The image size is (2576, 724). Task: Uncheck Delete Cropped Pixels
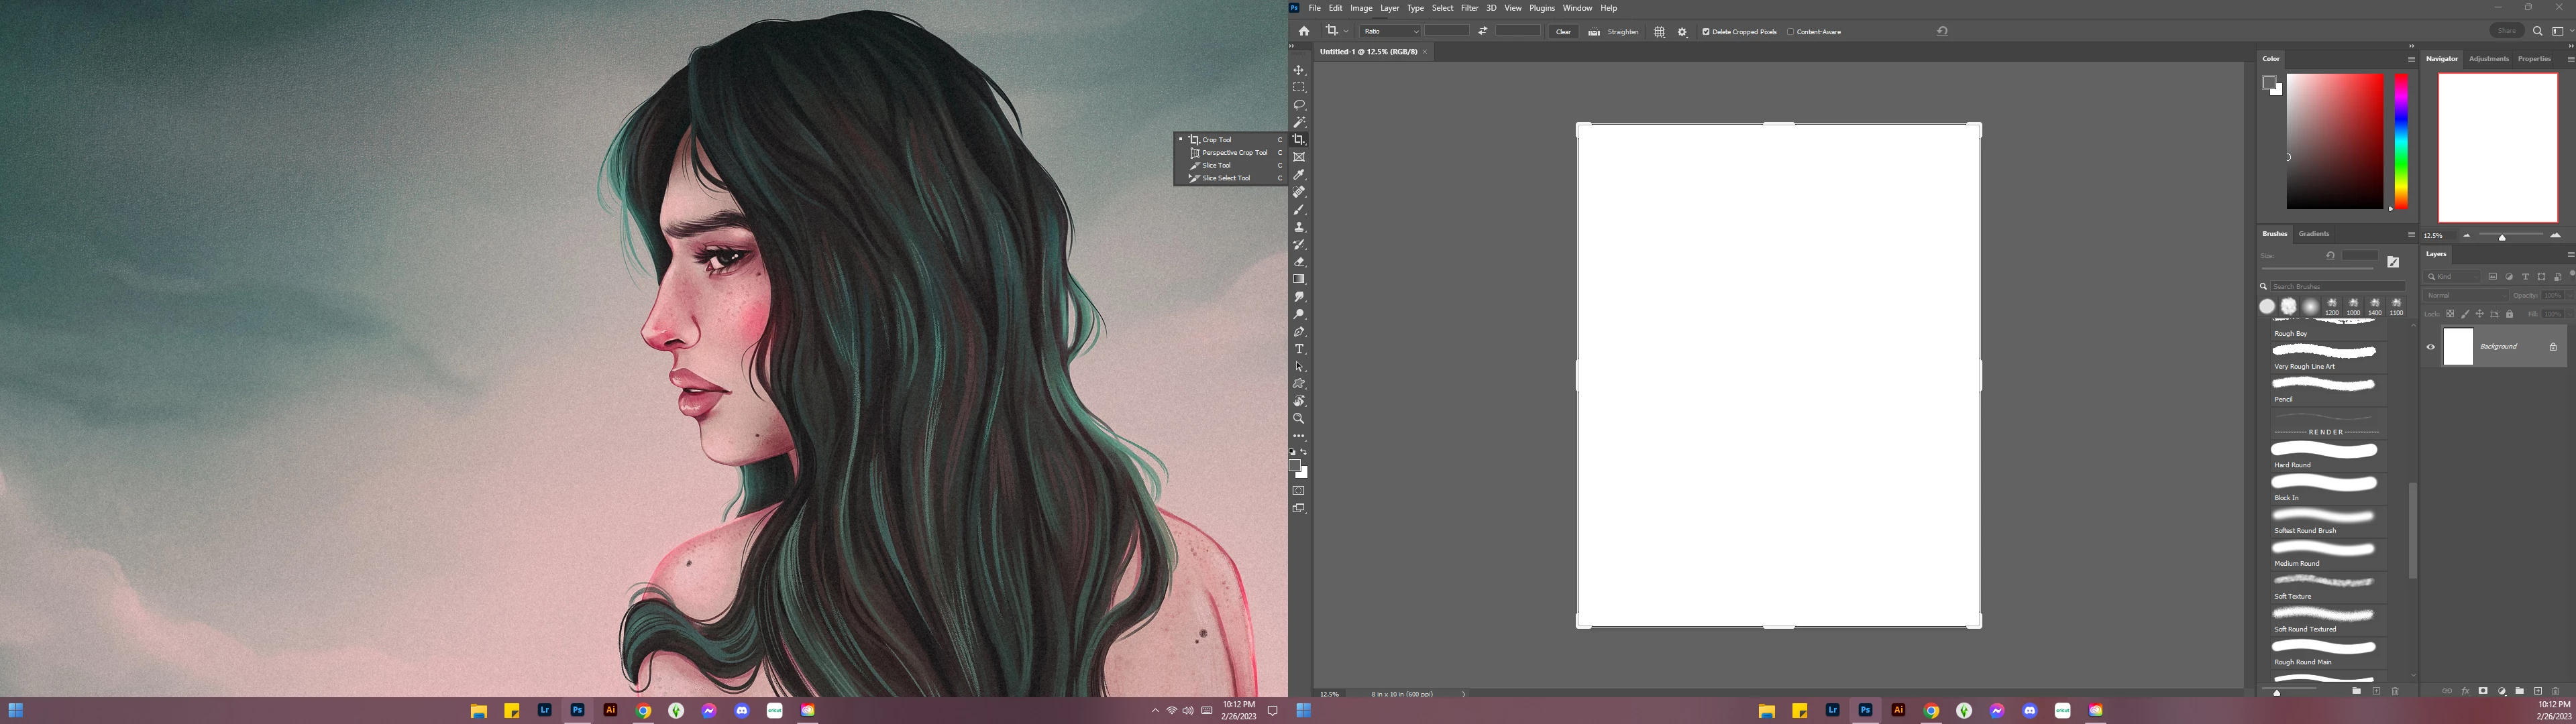[1706, 32]
